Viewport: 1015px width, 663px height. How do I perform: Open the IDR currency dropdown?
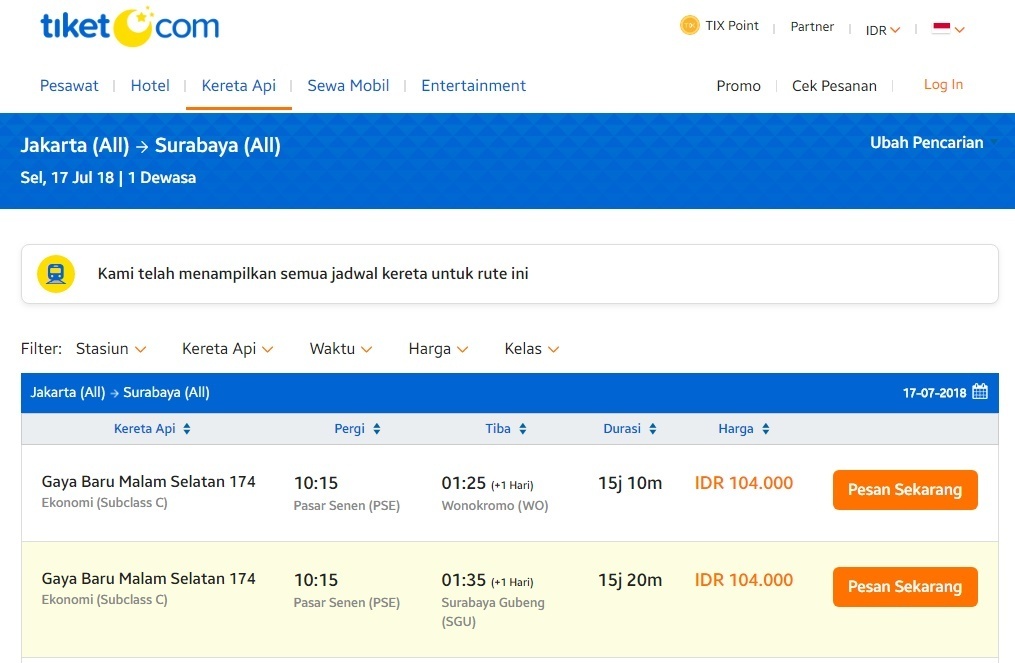click(x=882, y=30)
